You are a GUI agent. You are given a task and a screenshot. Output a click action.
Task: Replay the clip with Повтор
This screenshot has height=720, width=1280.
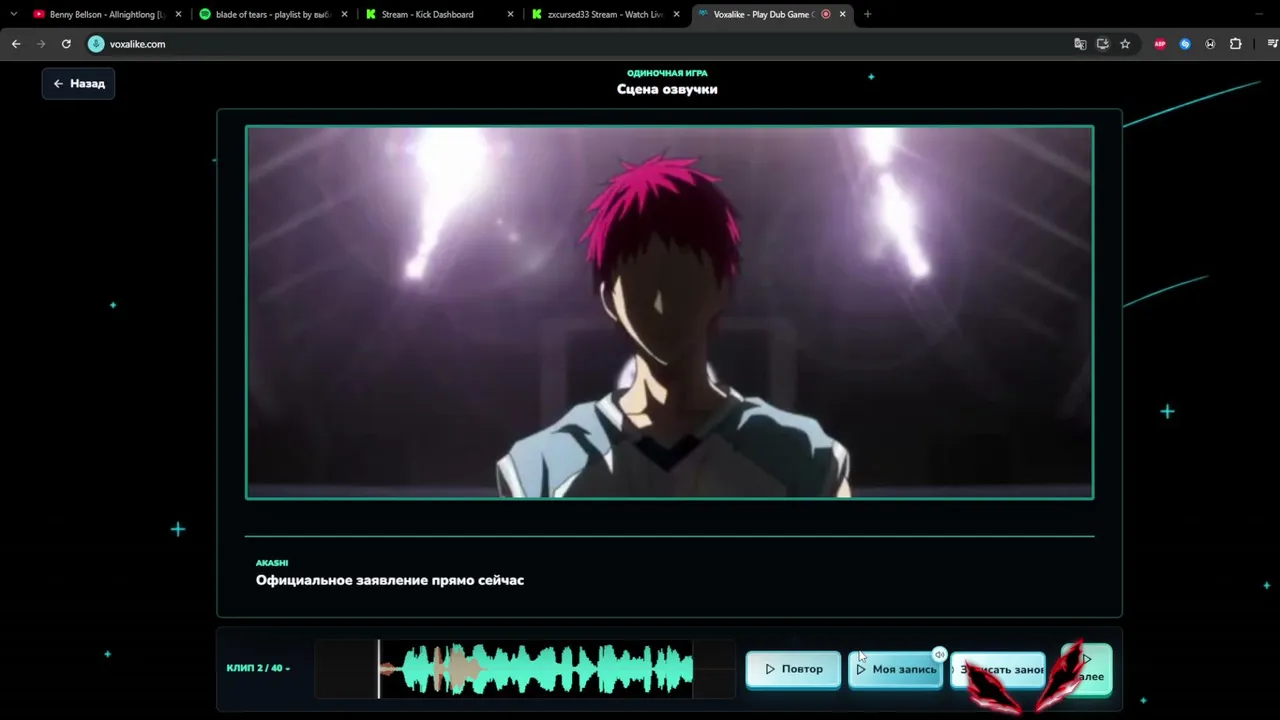click(x=794, y=669)
